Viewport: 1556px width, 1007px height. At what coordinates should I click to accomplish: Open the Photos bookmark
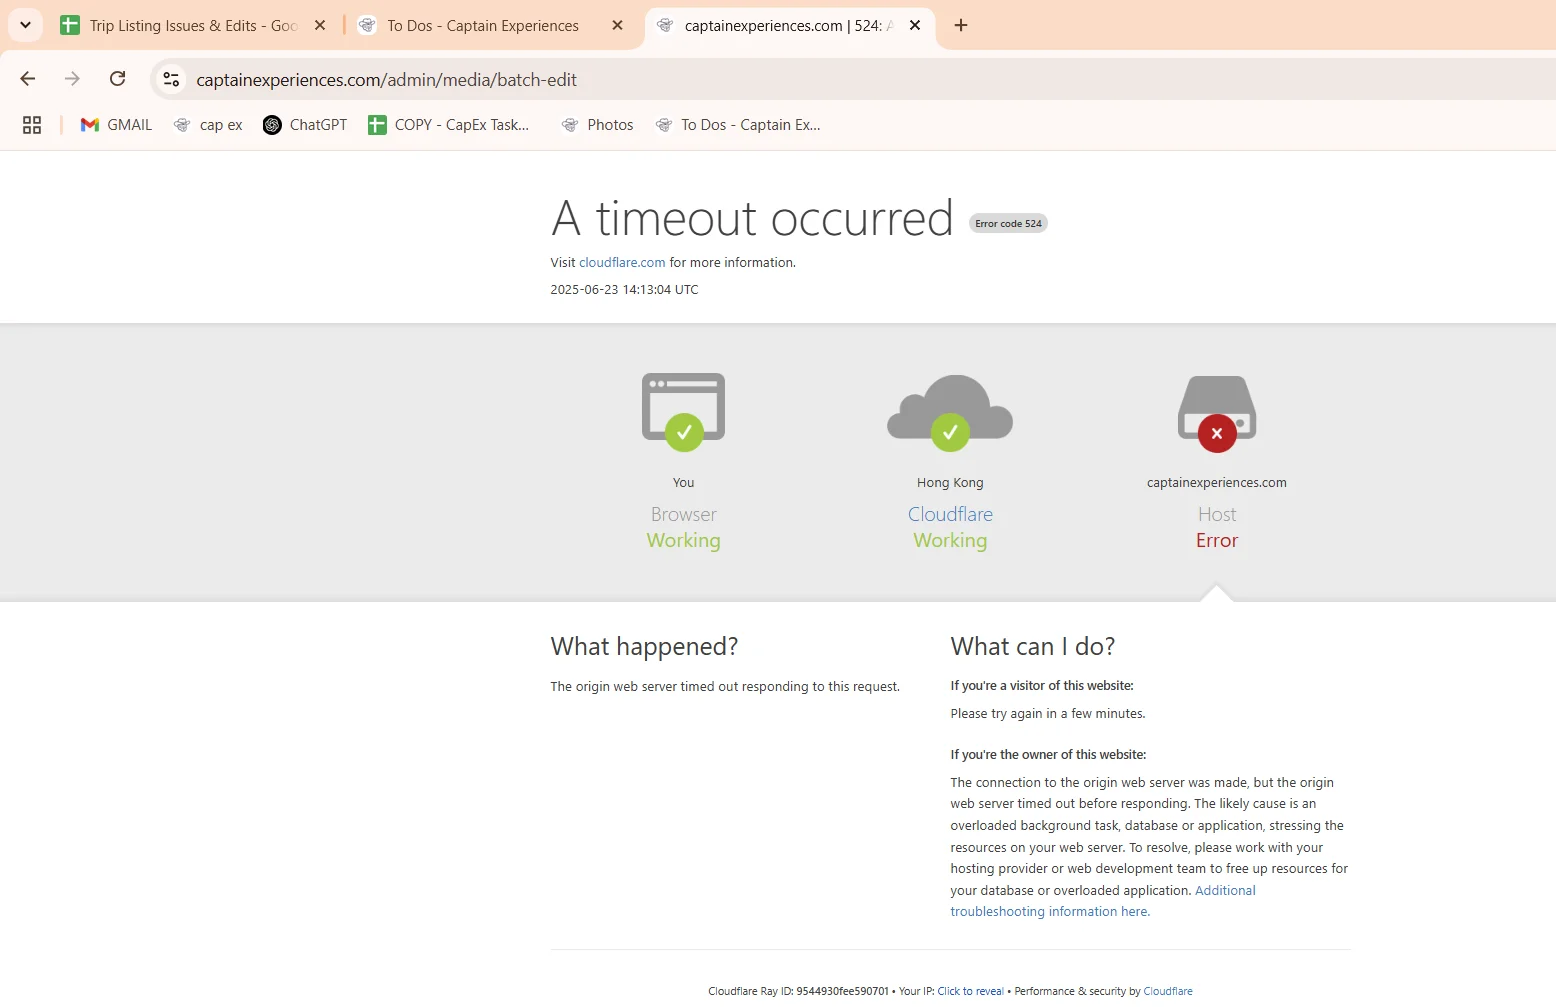[x=597, y=125]
